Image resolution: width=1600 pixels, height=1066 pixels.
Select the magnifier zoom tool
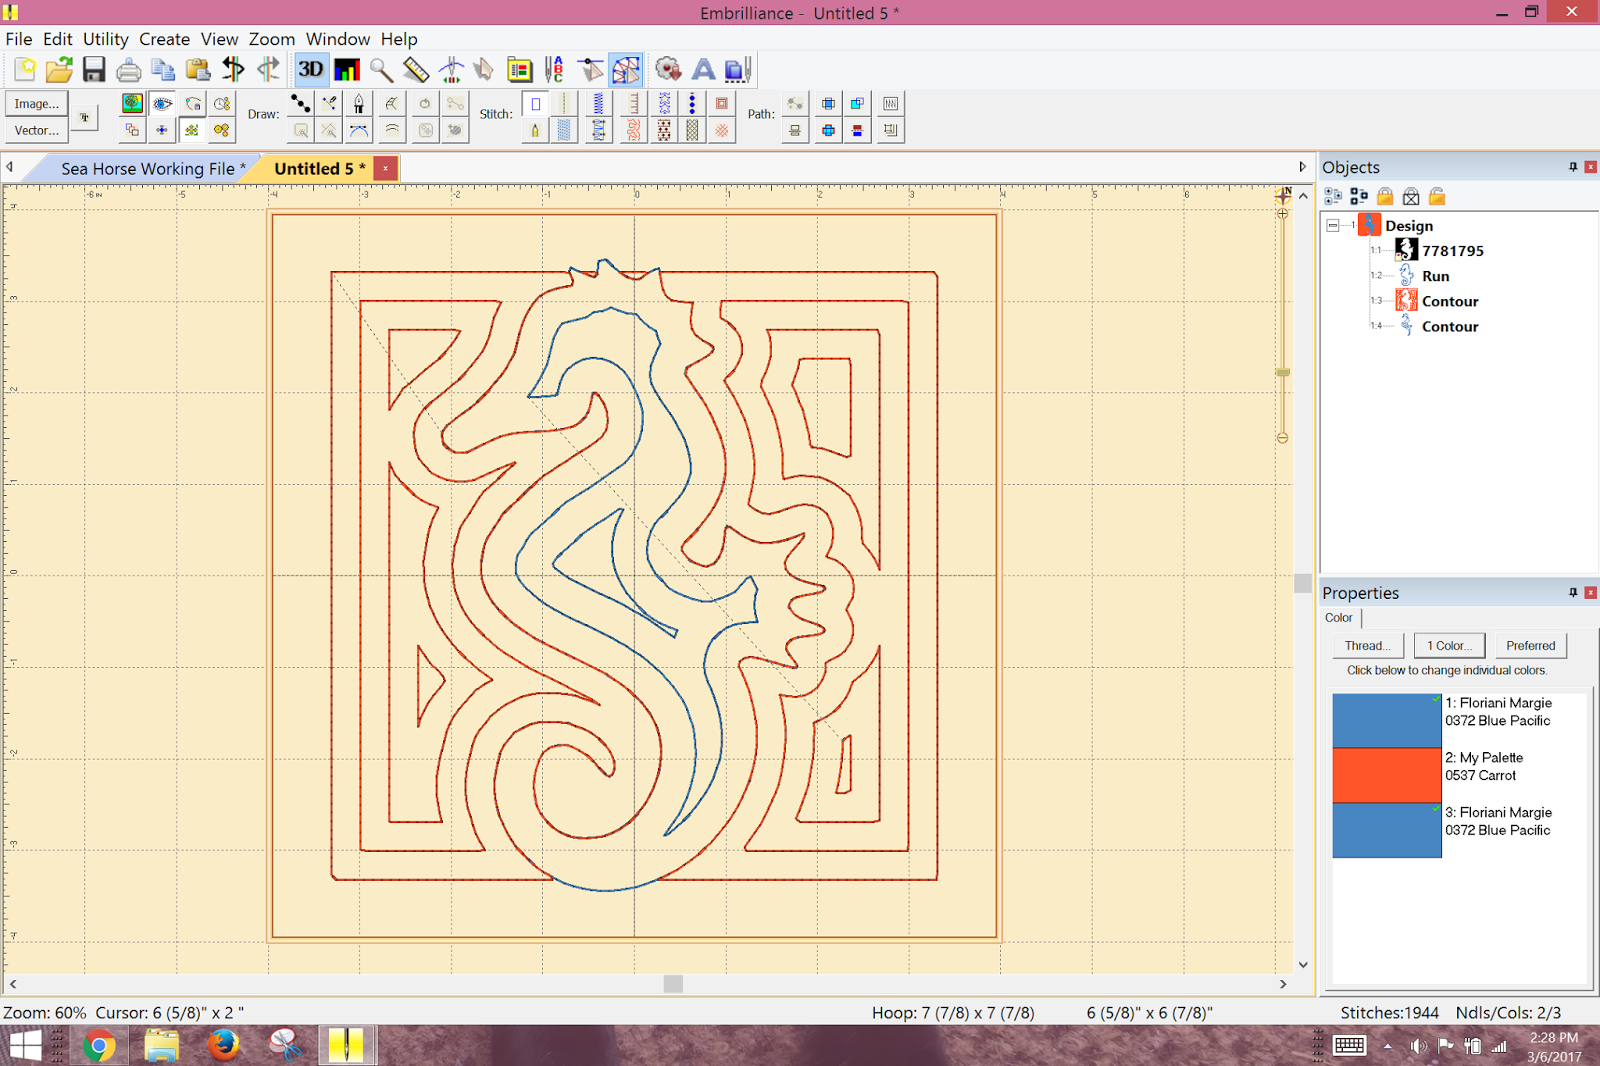click(381, 69)
